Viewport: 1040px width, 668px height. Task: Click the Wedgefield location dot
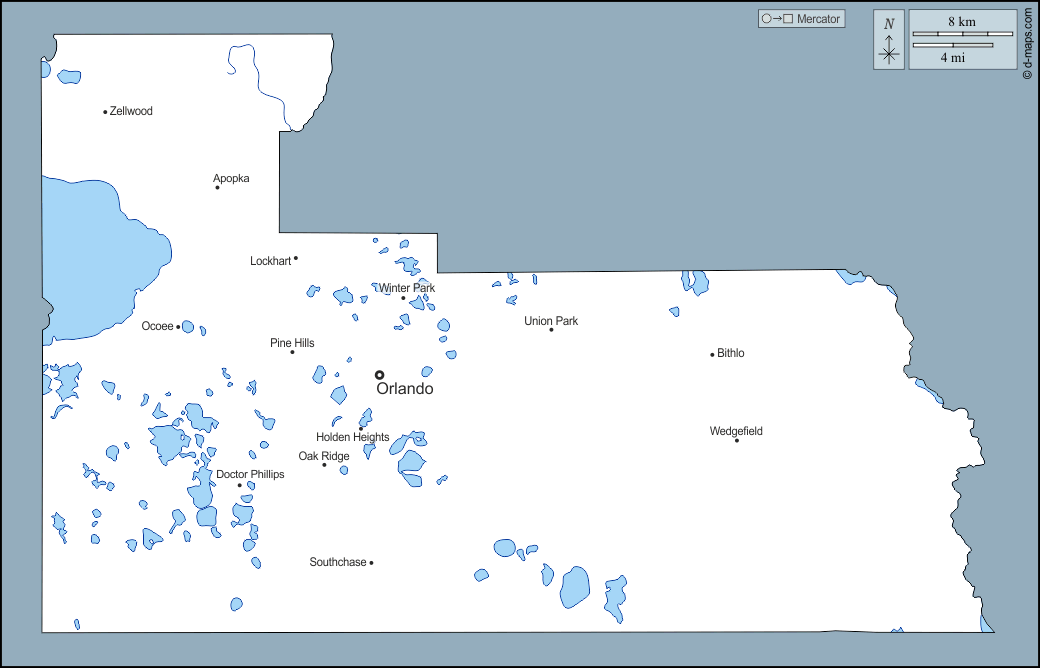pyautogui.click(x=737, y=440)
